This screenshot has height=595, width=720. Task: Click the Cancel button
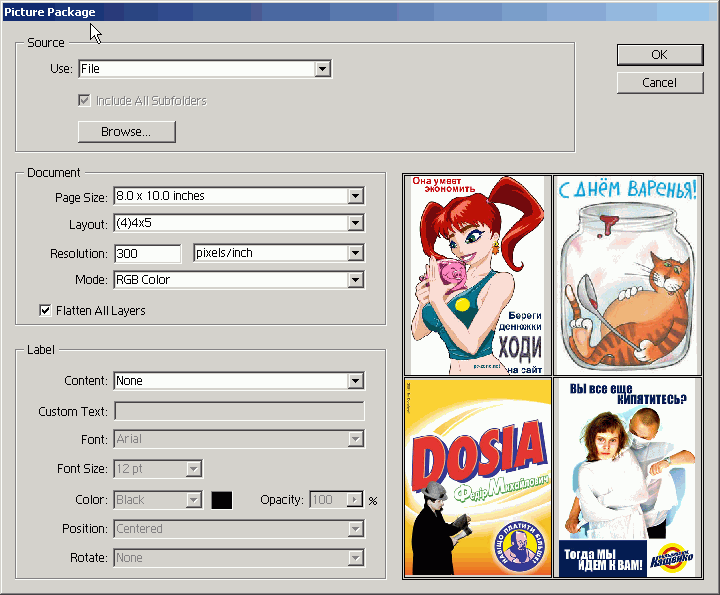pos(660,83)
